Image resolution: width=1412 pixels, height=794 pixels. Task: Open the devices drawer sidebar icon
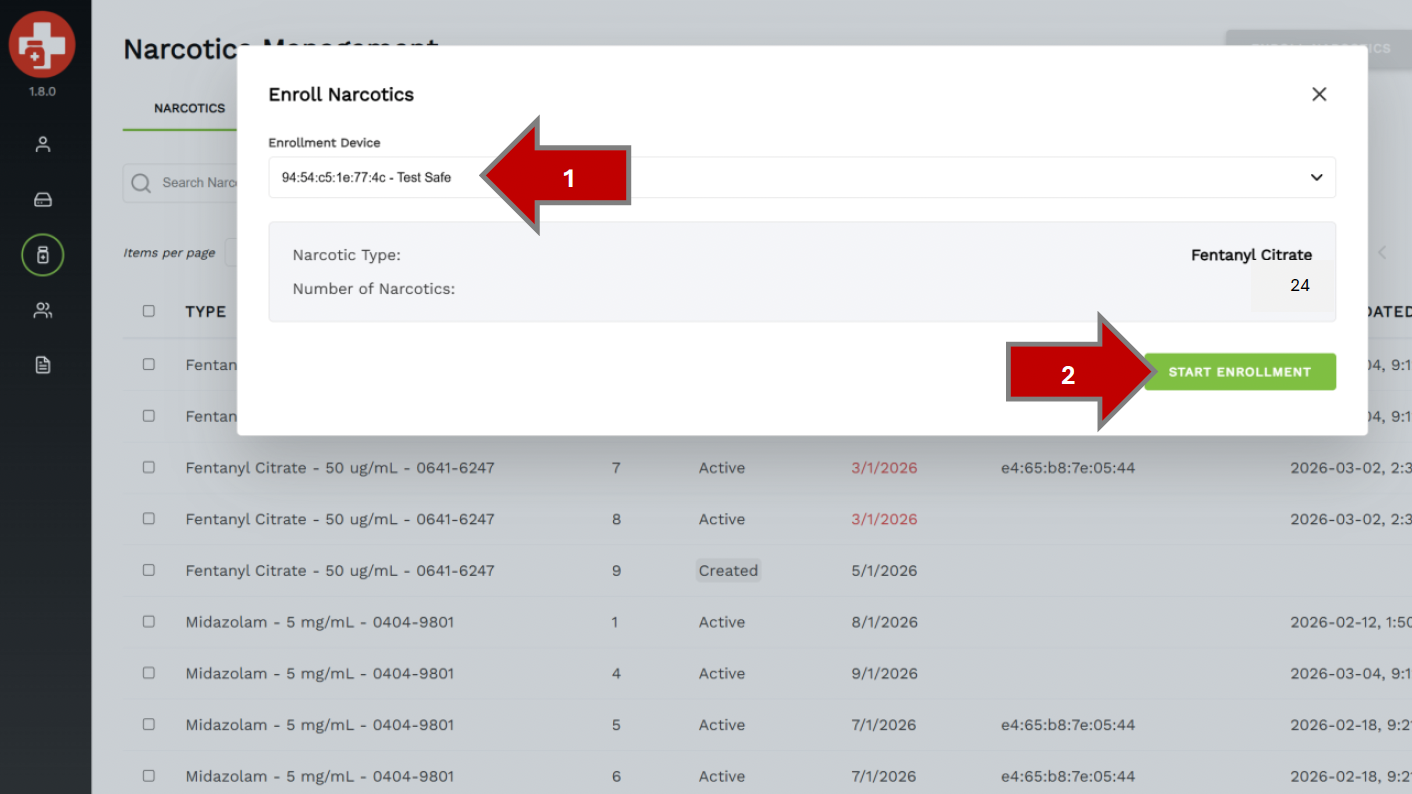tap(43, 200)
